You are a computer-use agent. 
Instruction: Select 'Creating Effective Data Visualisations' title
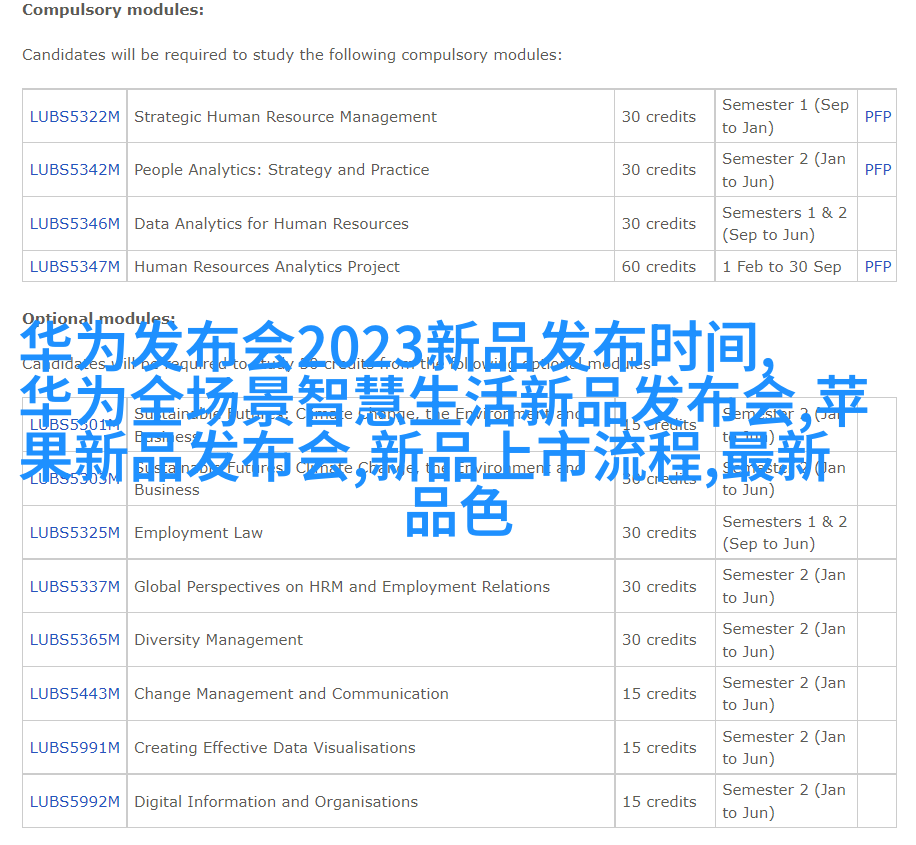275,748
